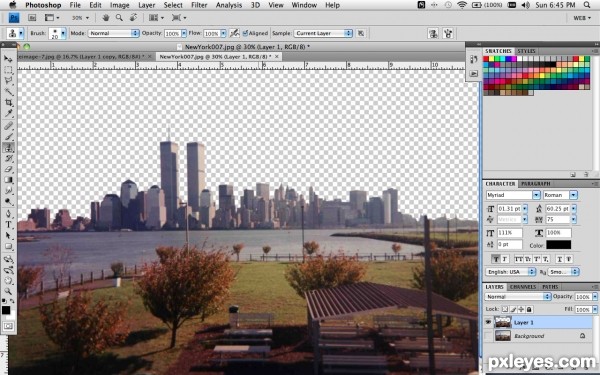Image resolution: width=600 pixels, height=375 pixels.
Task: Select the Rectangle shape tool
Action: [x=8, y=247]
